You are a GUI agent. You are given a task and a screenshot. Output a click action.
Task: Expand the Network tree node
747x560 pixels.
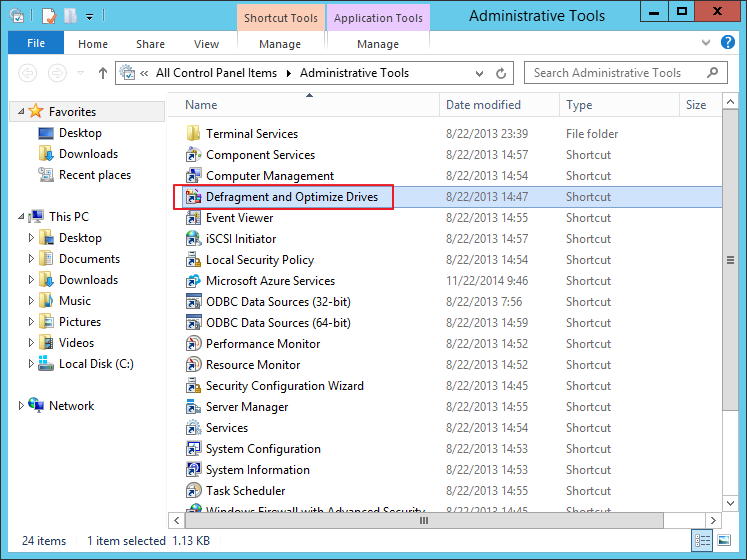(x=21, y=406)
